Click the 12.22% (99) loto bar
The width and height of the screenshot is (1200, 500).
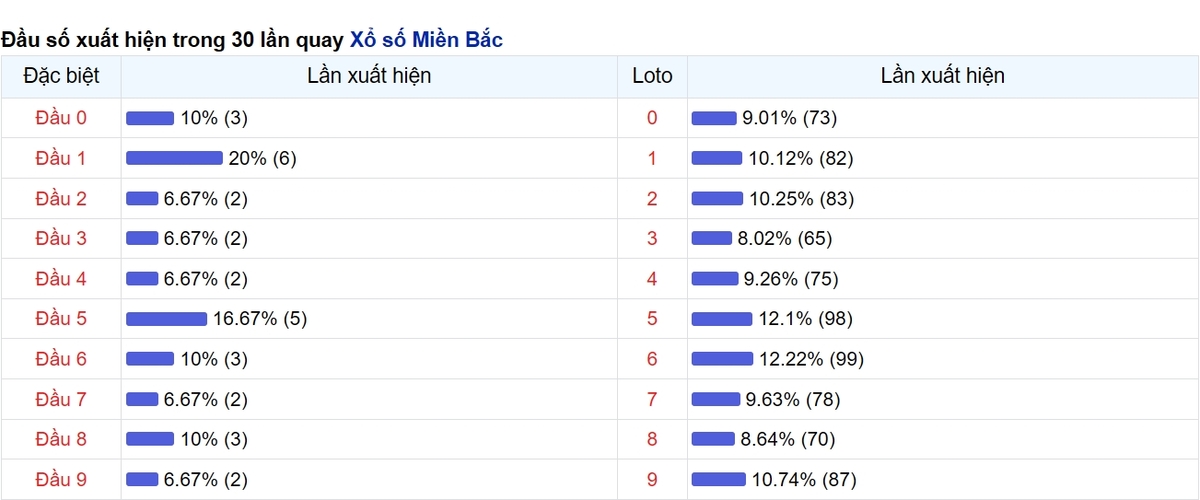coord(723,359)
